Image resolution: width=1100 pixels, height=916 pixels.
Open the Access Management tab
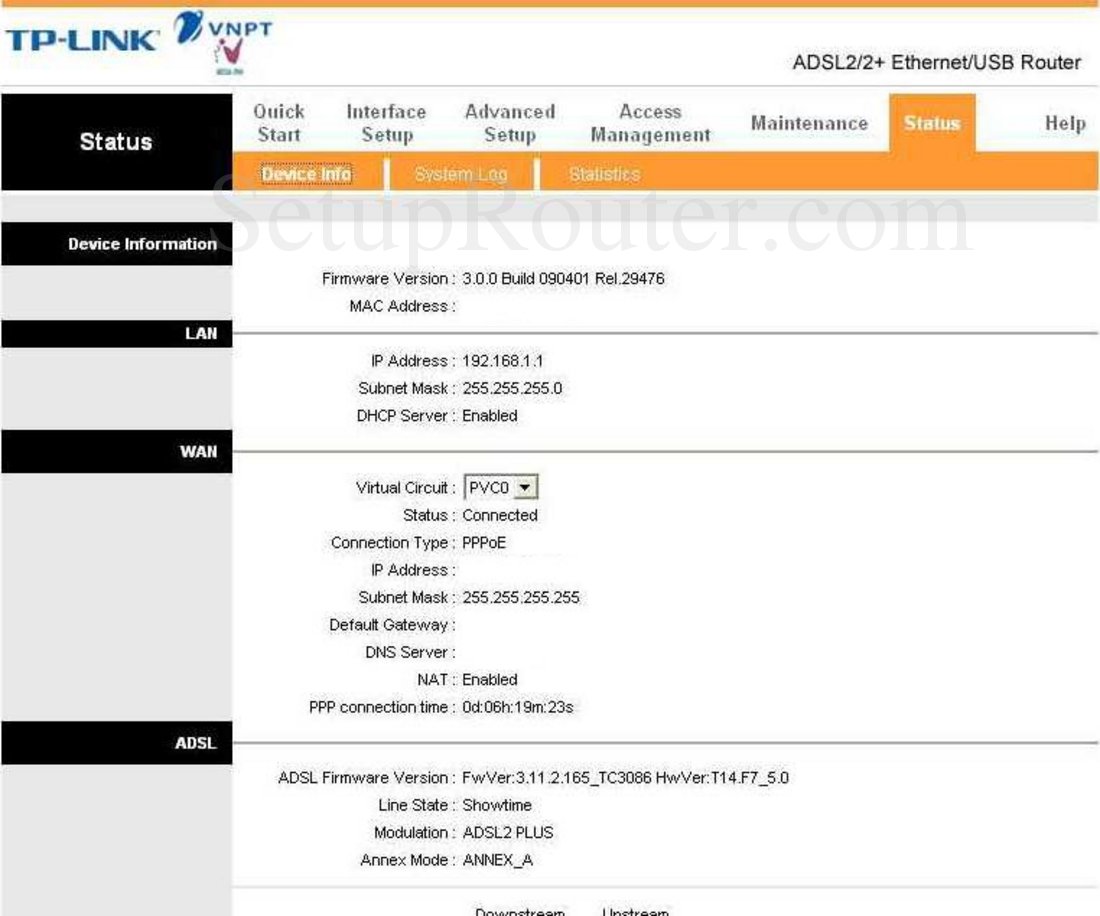click(x=650, y=123)
